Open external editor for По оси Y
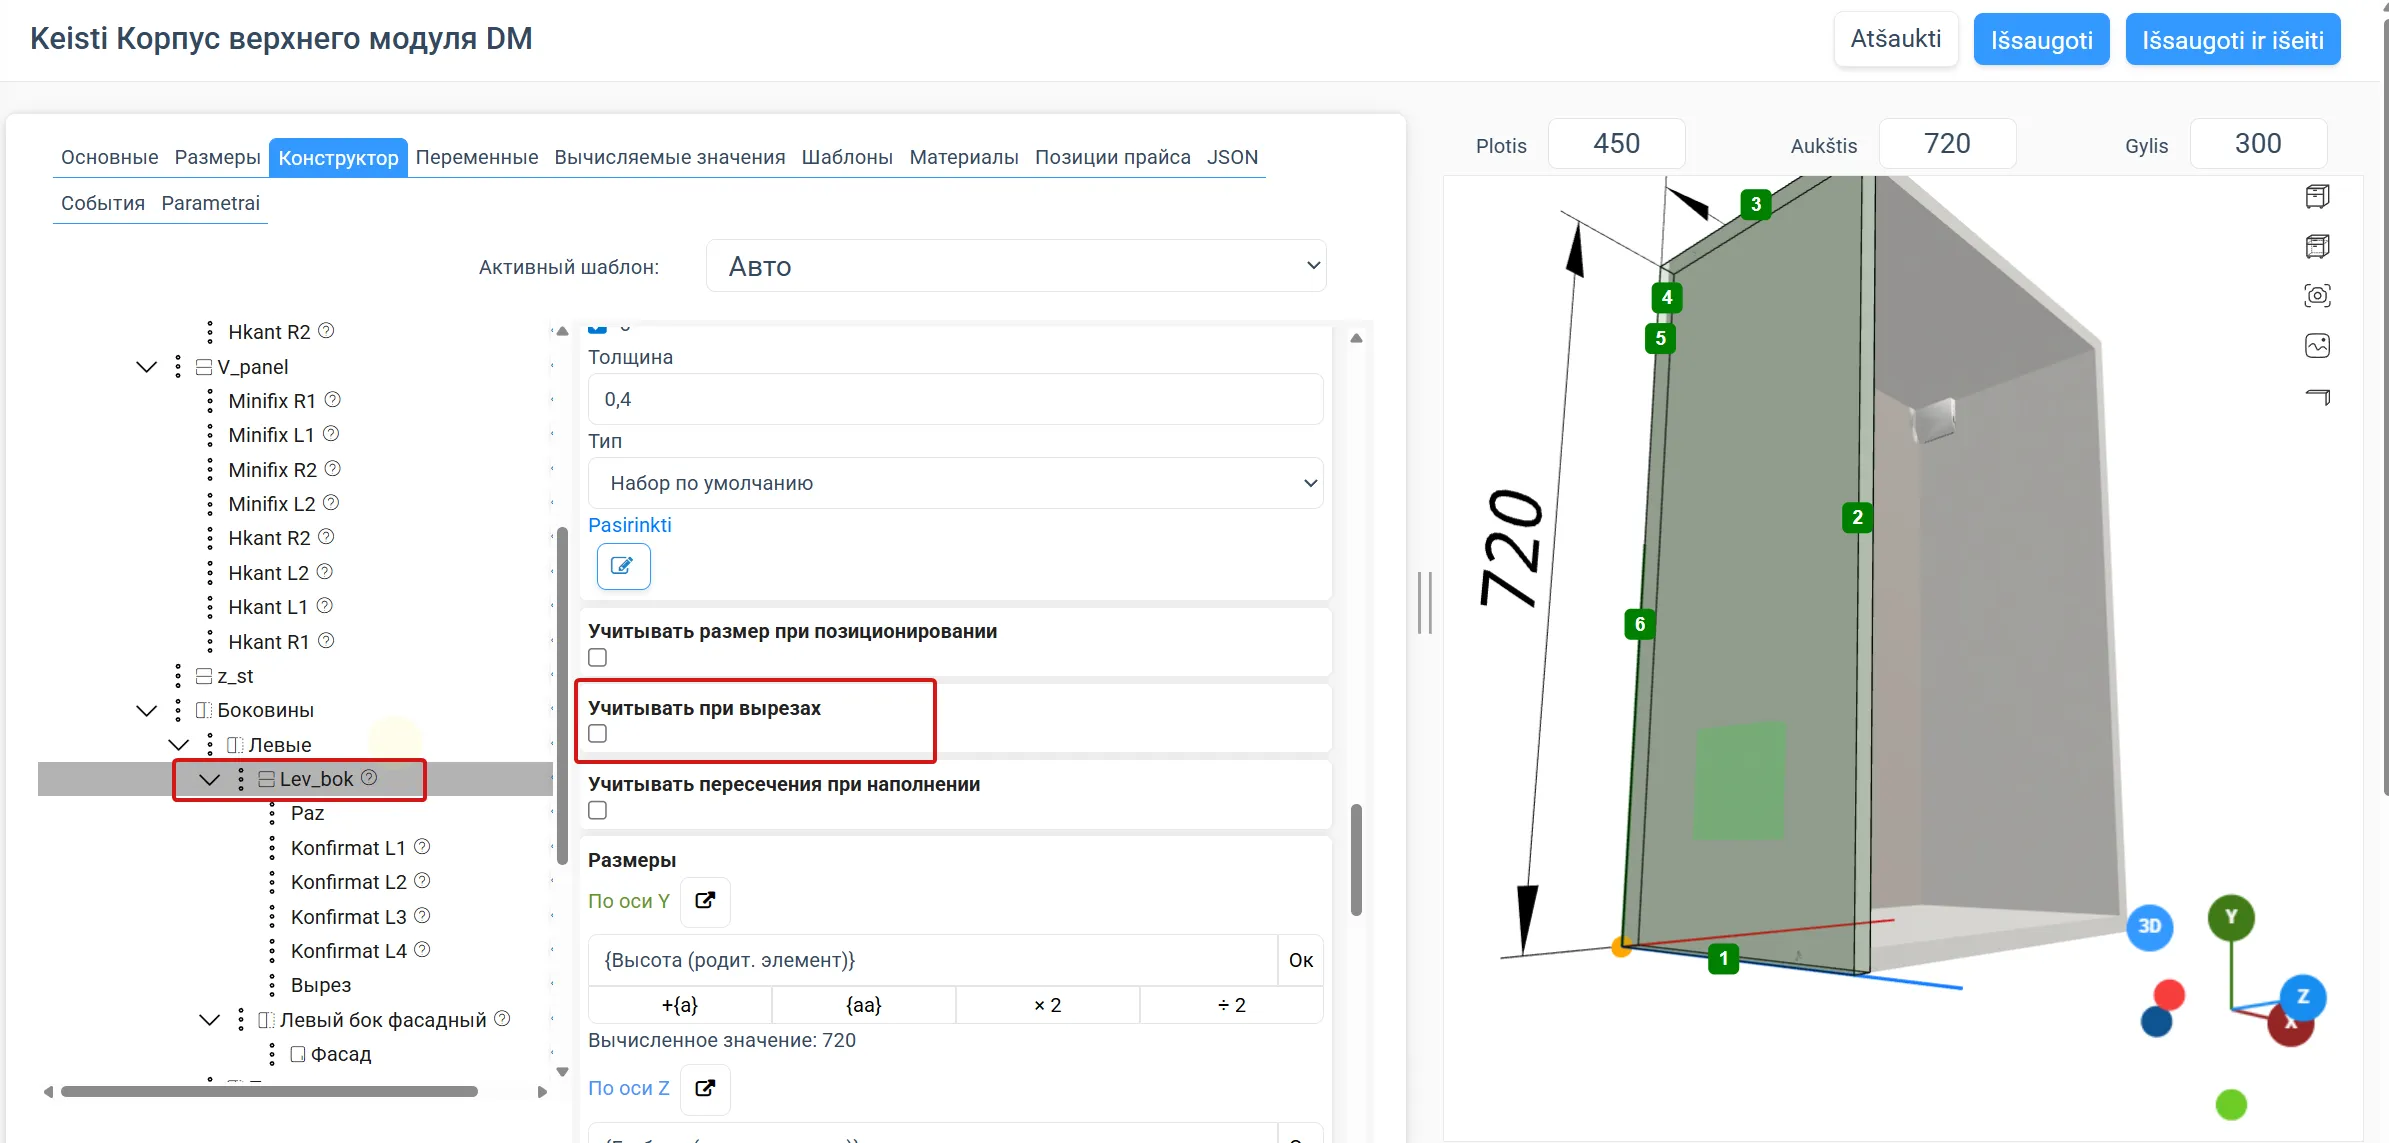 pos(705,901)
